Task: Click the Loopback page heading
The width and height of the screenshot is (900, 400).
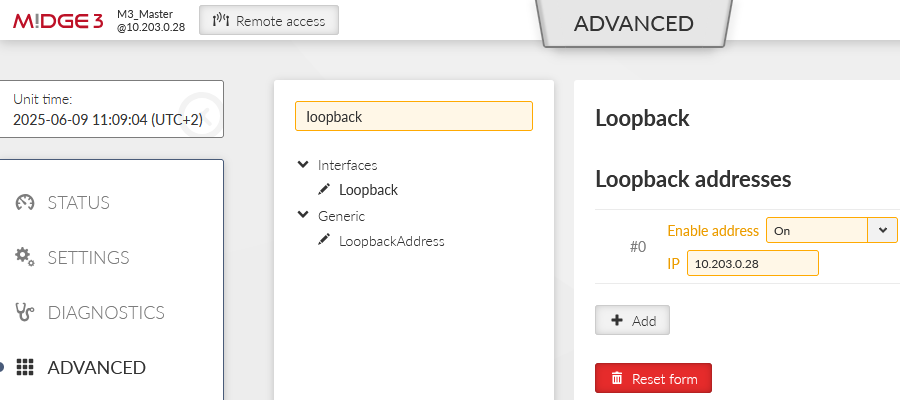Action: coord(642,118)
